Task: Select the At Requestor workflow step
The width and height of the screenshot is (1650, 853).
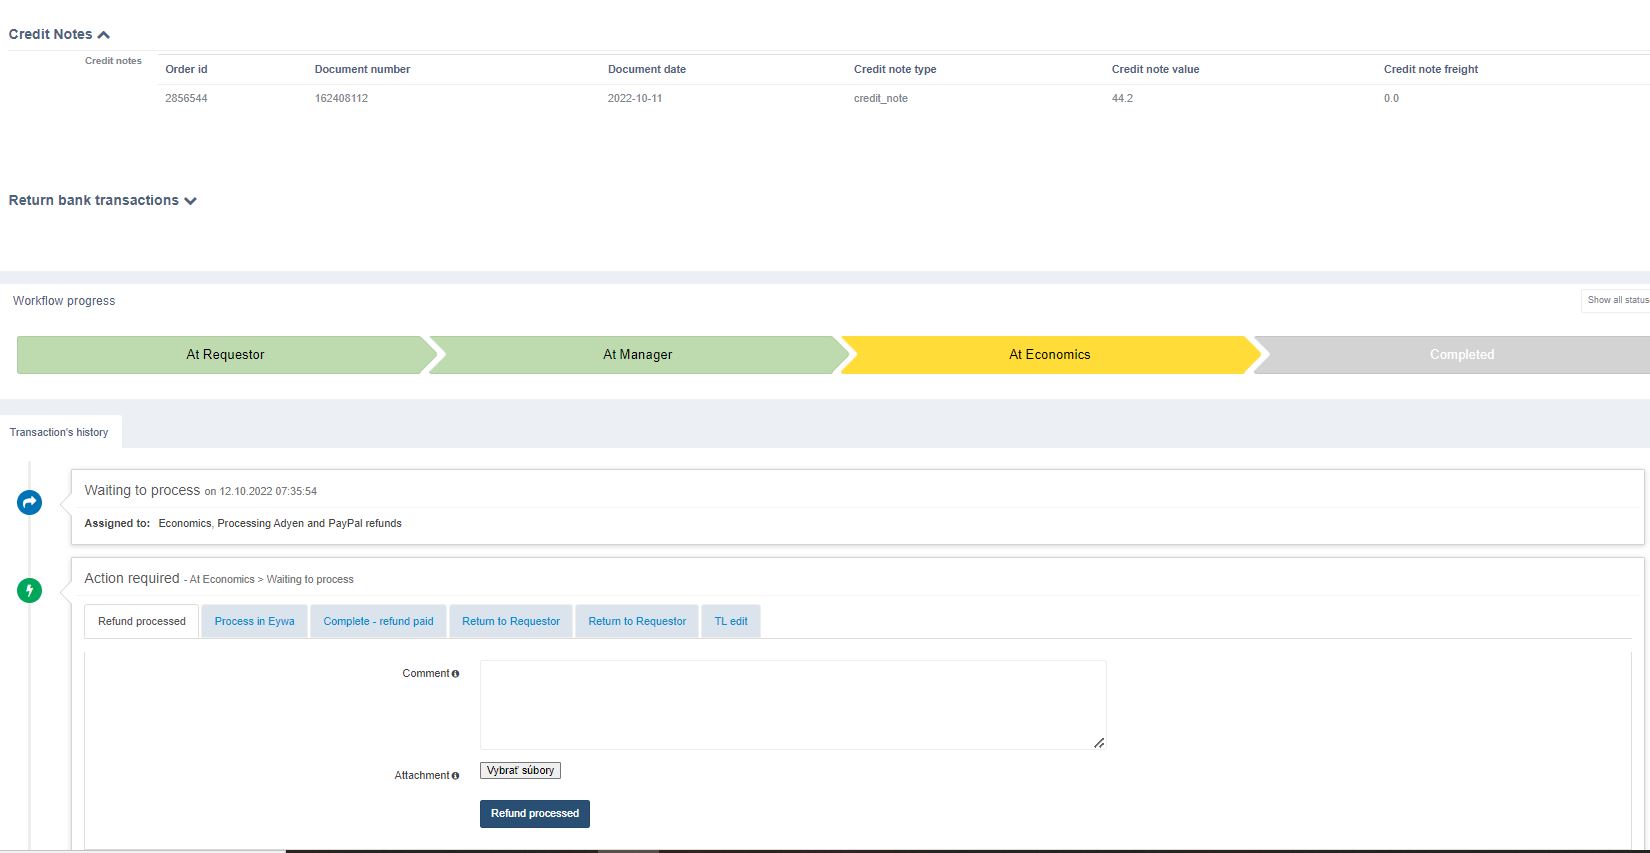Action: [x=226, y=355]
